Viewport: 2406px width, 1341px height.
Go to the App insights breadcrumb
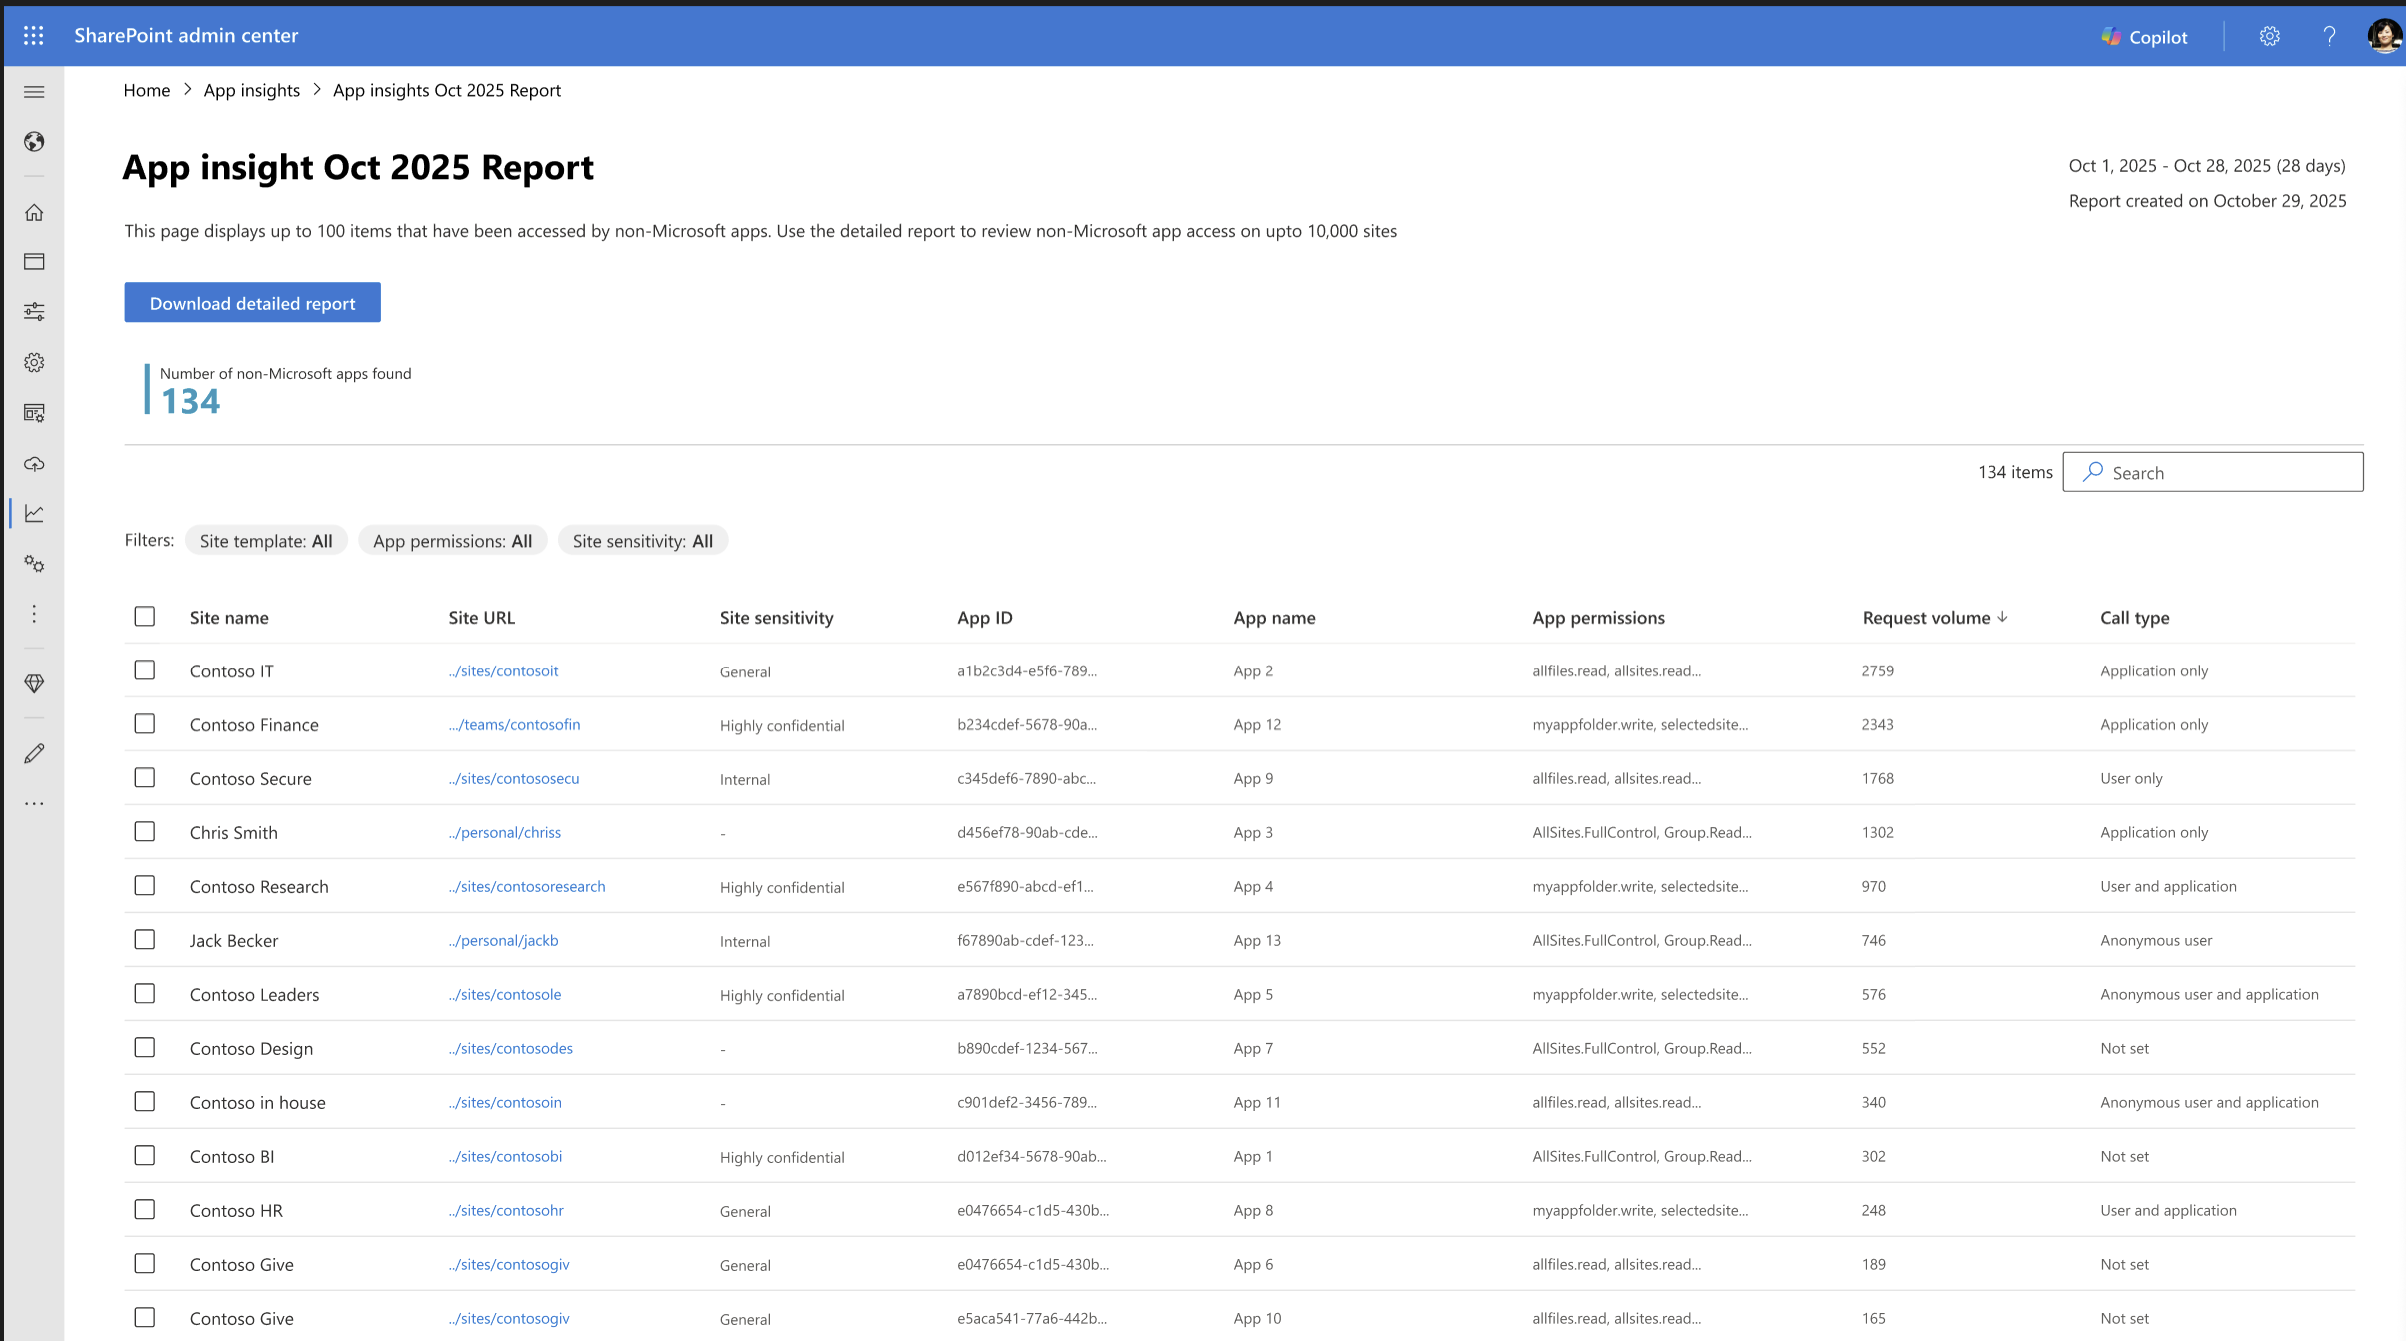pyautogui.click(x=252, y=90)
